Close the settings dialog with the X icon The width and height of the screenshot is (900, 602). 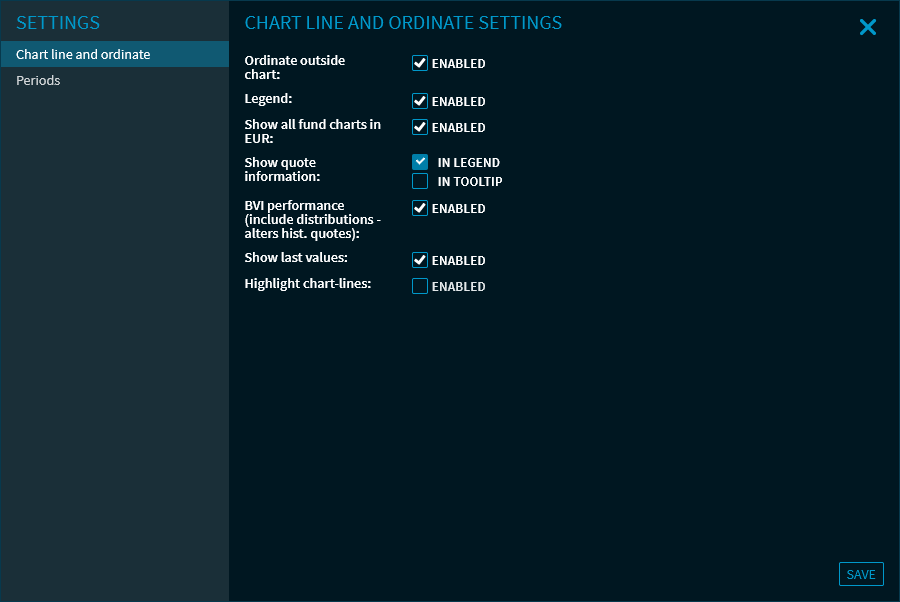[x=867, y=28]
